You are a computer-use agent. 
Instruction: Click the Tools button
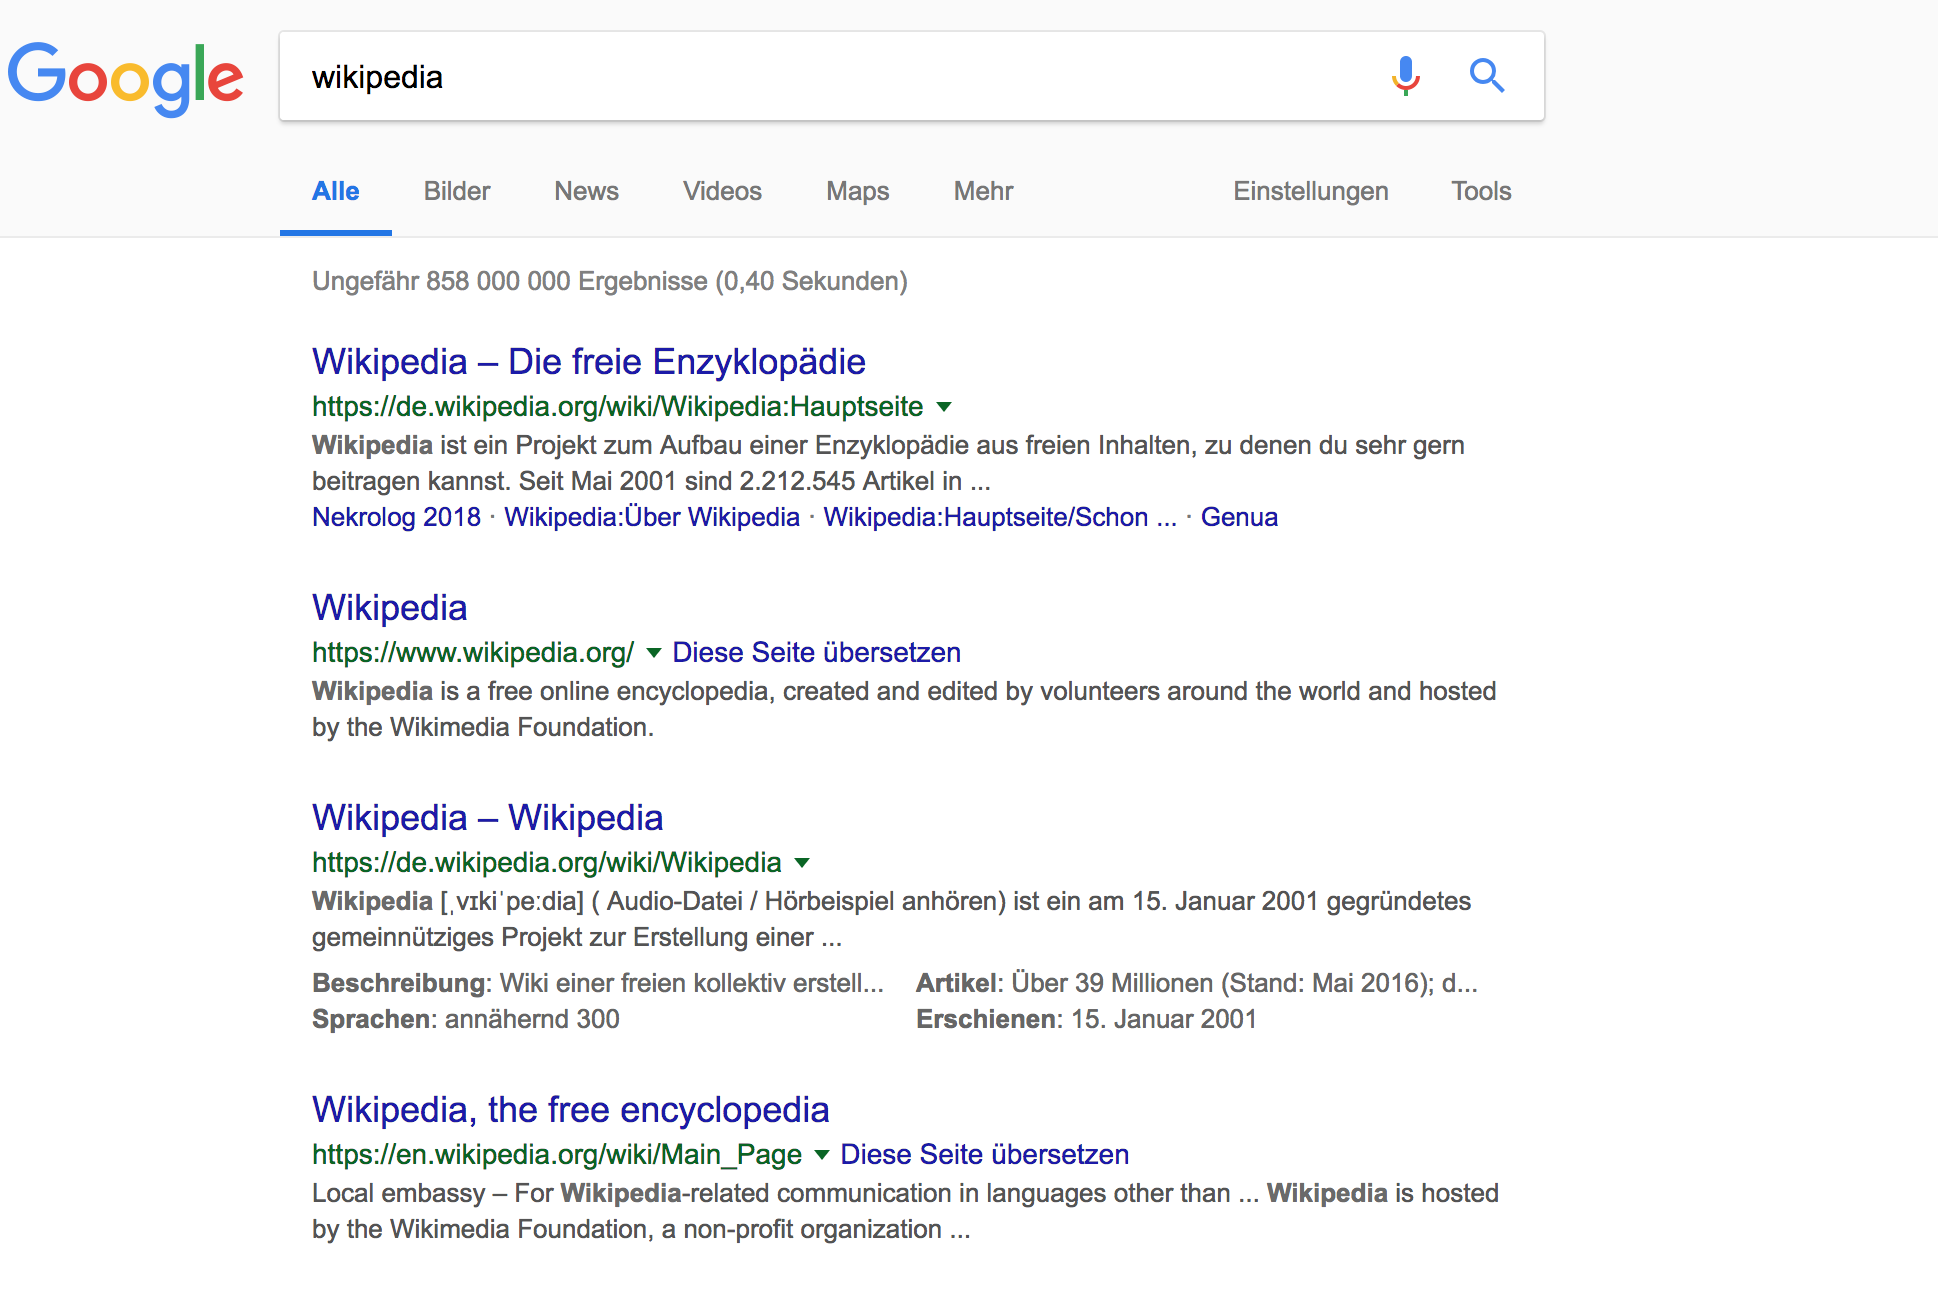coord(1480,191)
